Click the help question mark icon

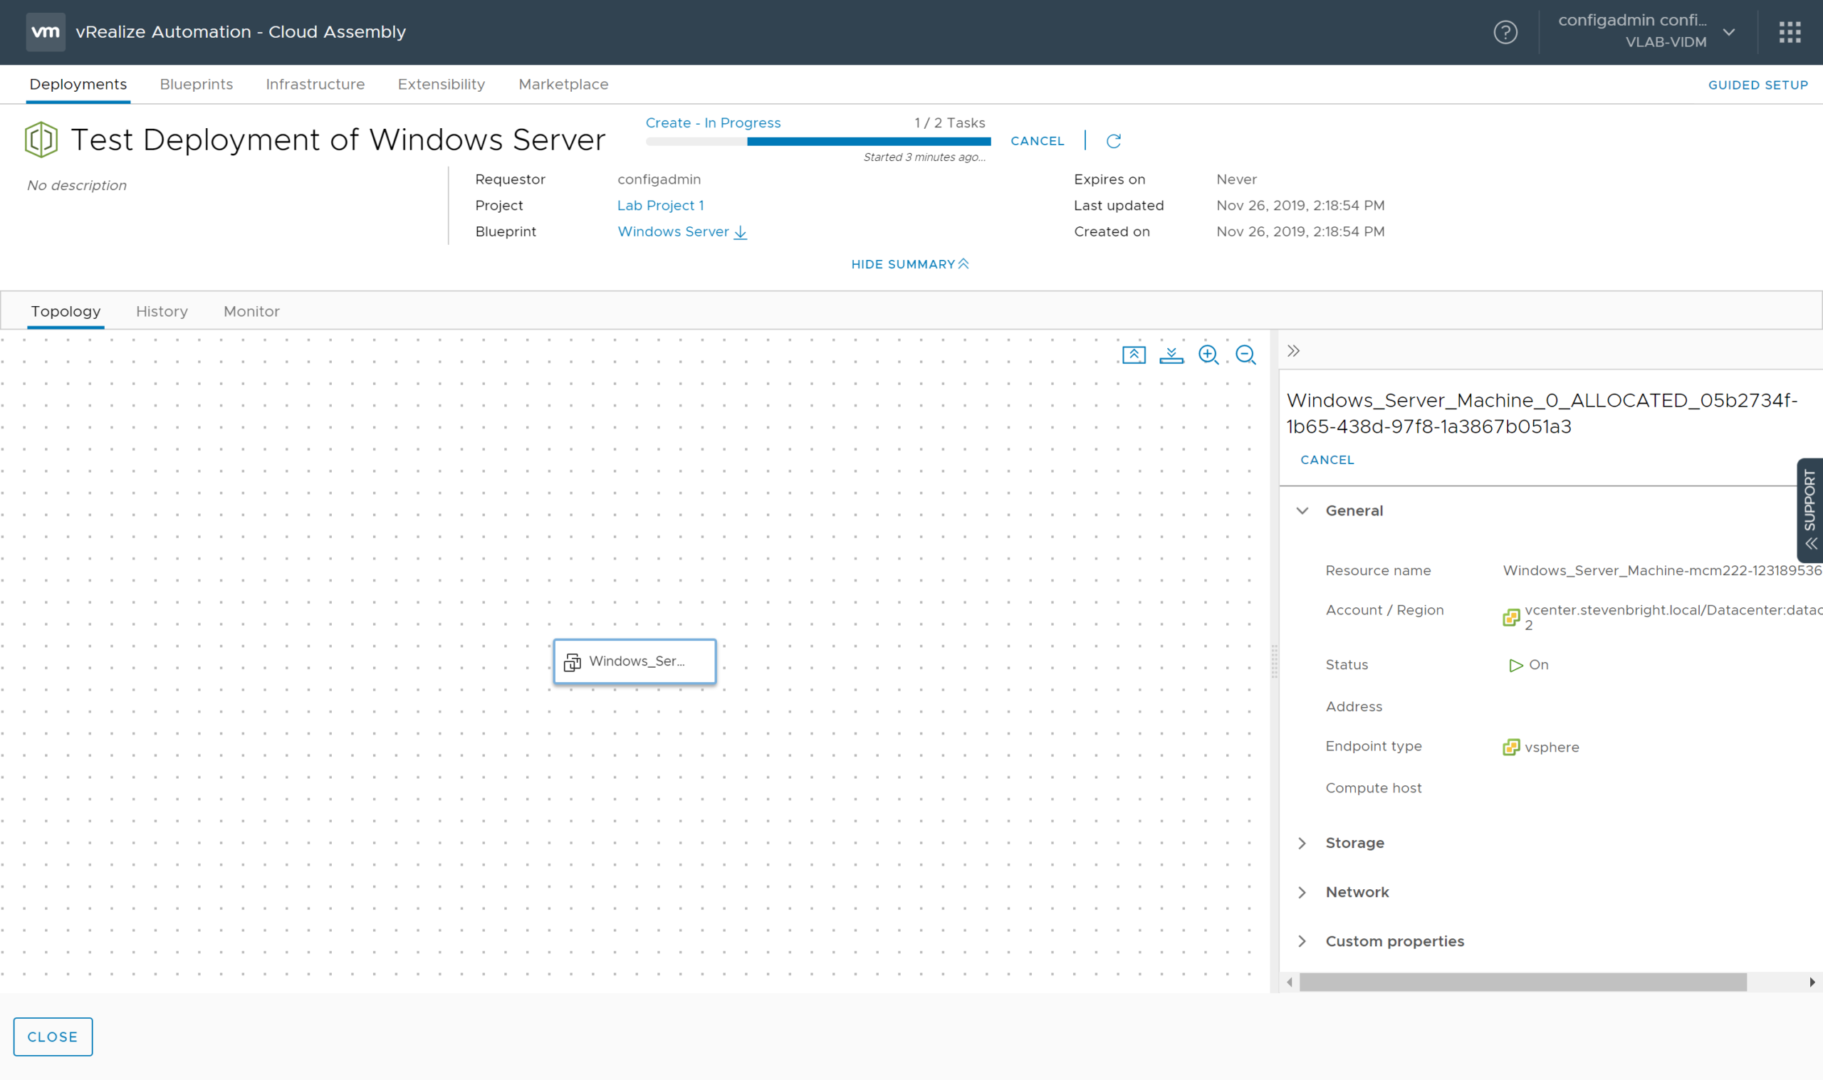(x=1505, y=32)
